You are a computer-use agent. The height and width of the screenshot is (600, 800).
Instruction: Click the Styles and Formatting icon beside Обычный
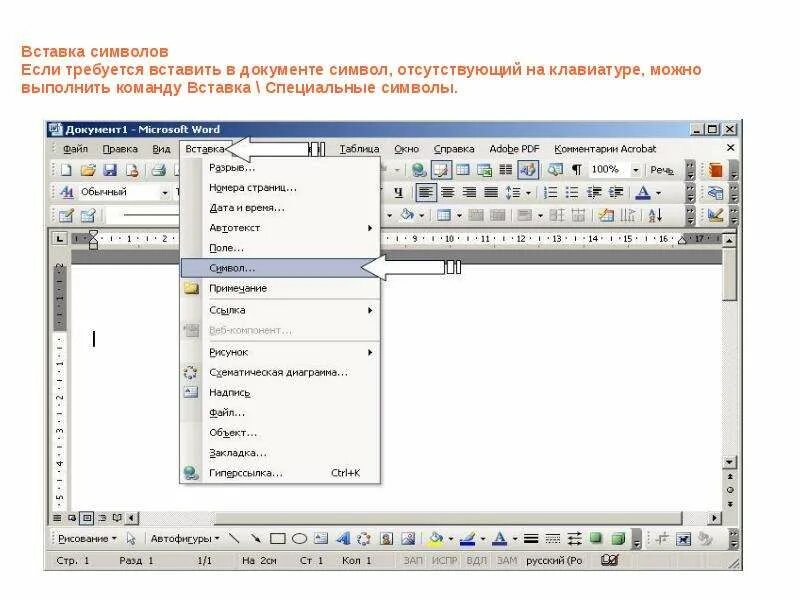tap(66, 192)
